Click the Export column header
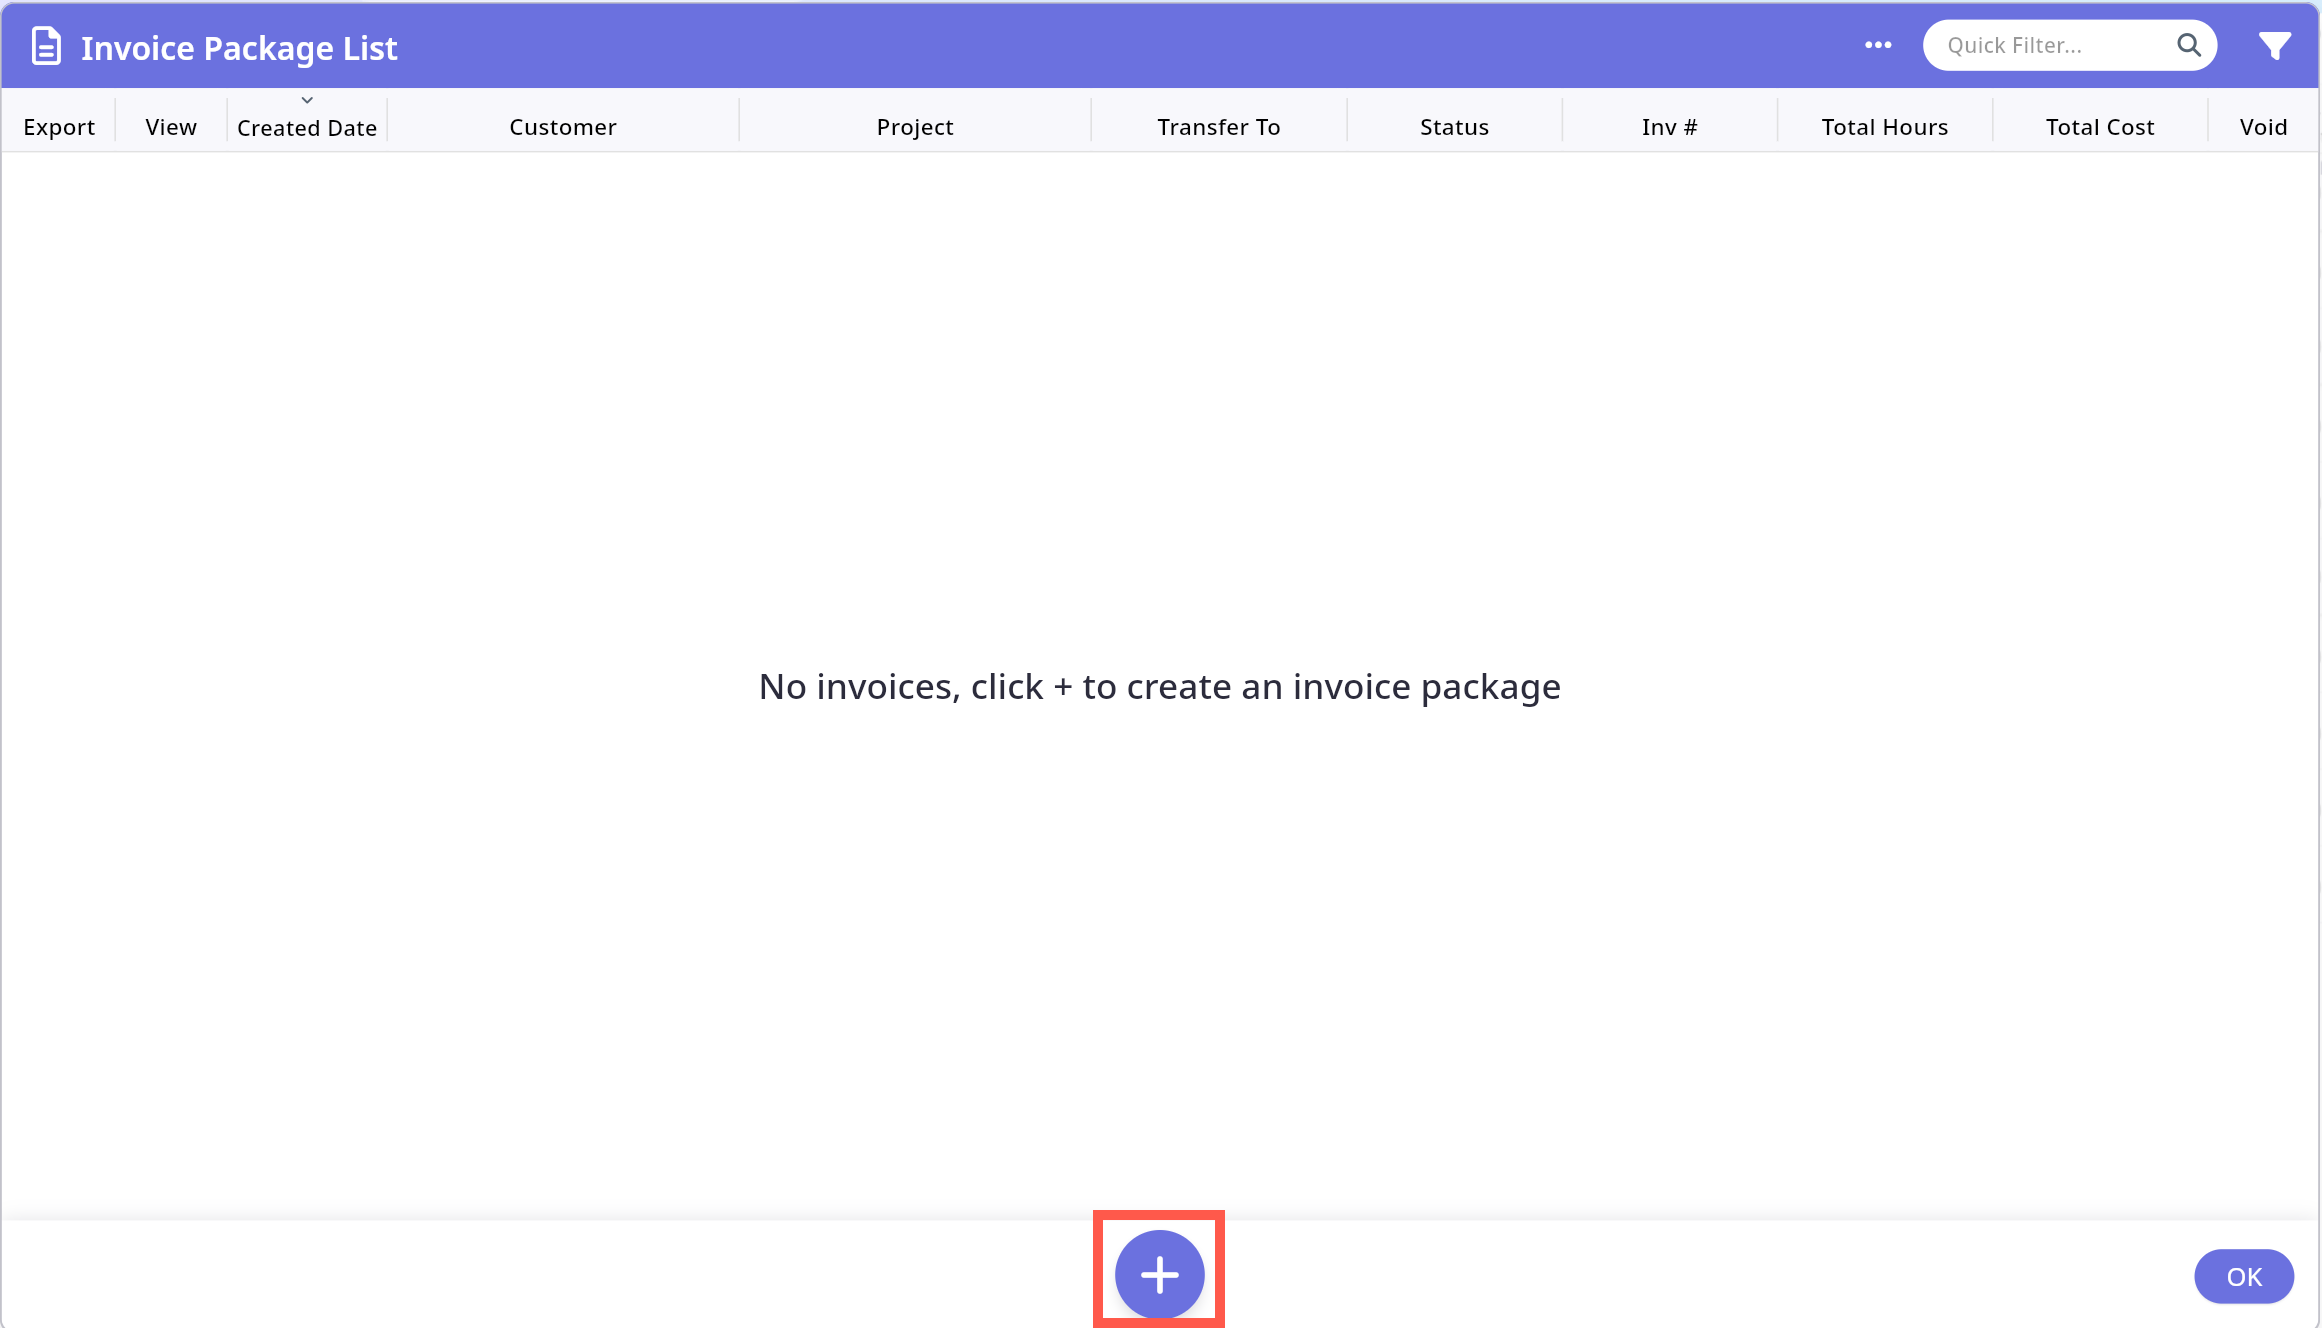Viewport: 2322px width, 1330px height. [x=59, y=127]
